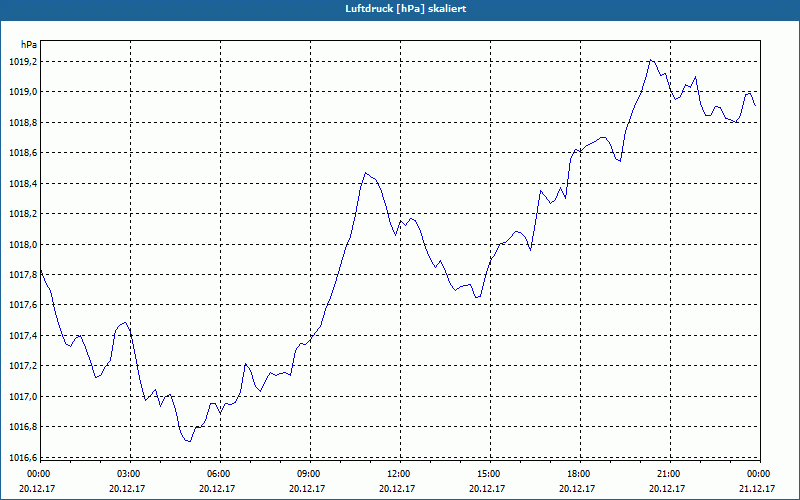Click the "09:00" time label
The image size is (800, 500).
pyautogui.click(x=310, y=474)
